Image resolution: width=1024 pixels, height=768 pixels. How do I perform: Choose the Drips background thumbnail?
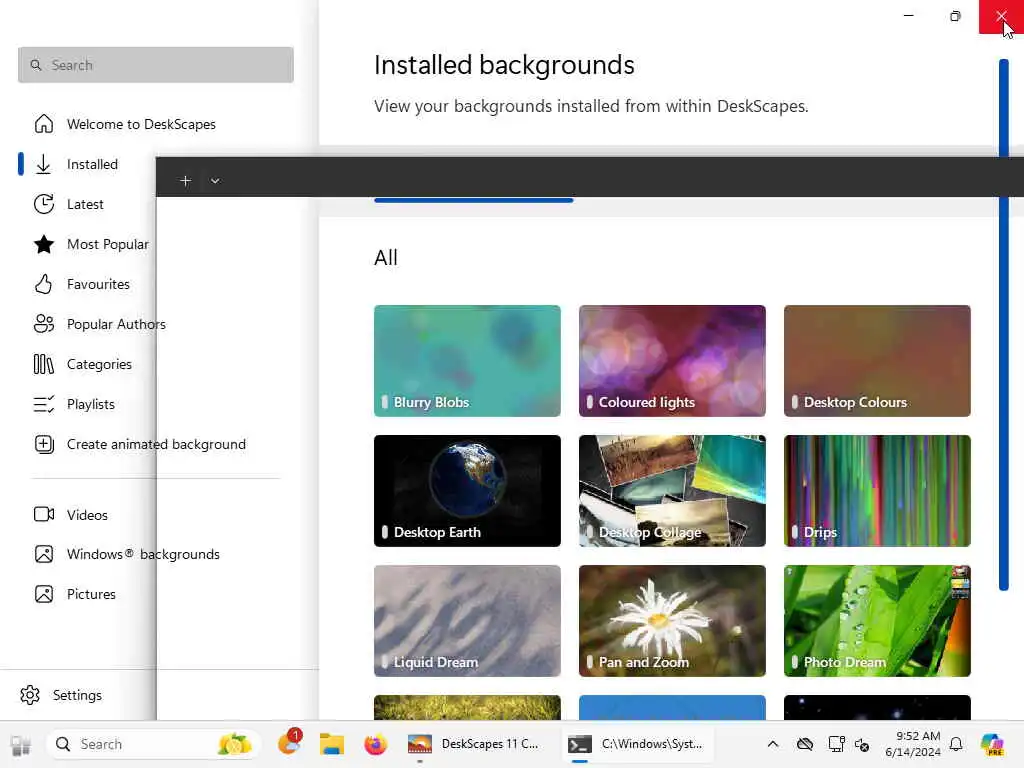pyautogui.click(x=877, y=490)
